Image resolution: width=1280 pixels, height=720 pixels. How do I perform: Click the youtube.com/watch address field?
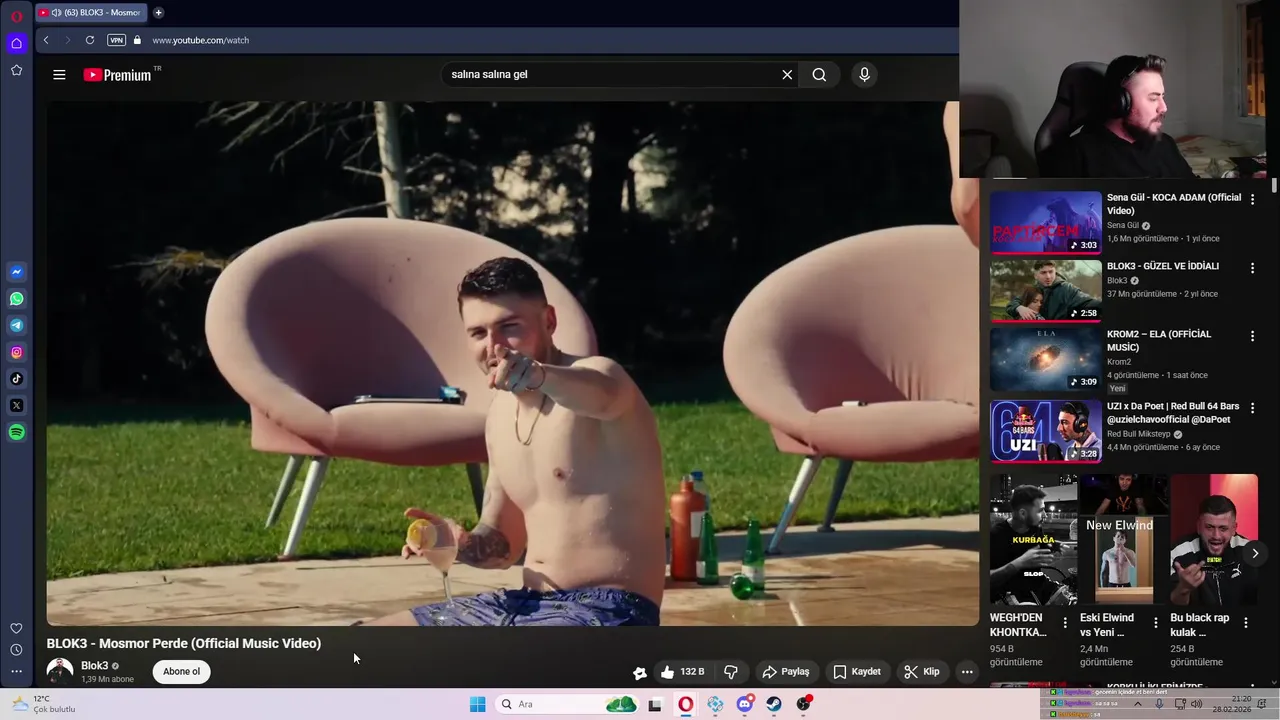tap(200, 40)
